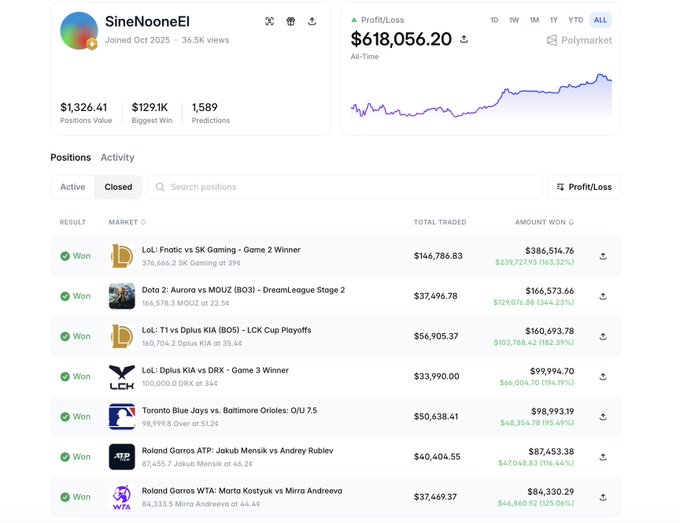Image resolution: width=680 pixels, height=523 pixels.
Task: Click the ATP logo in the Mensik row
Action: tap(122, 457)
